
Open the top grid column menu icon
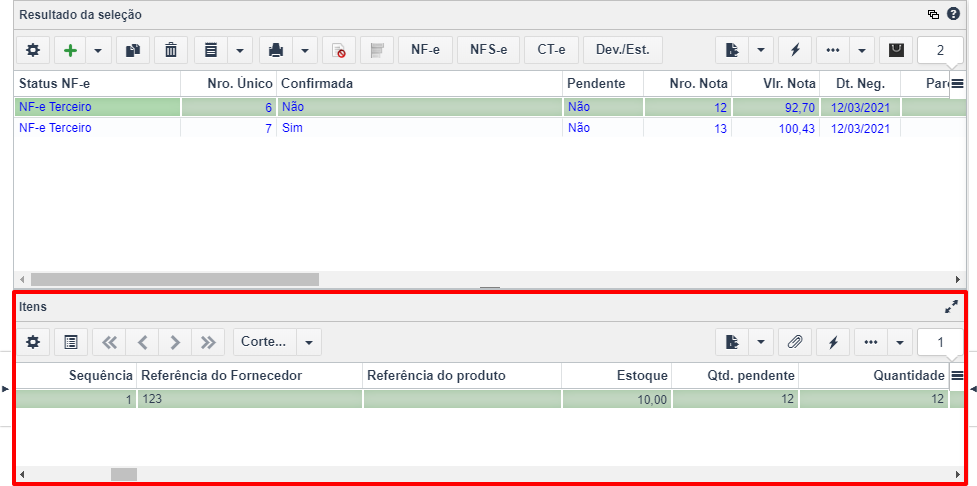(x=958, y=83)
